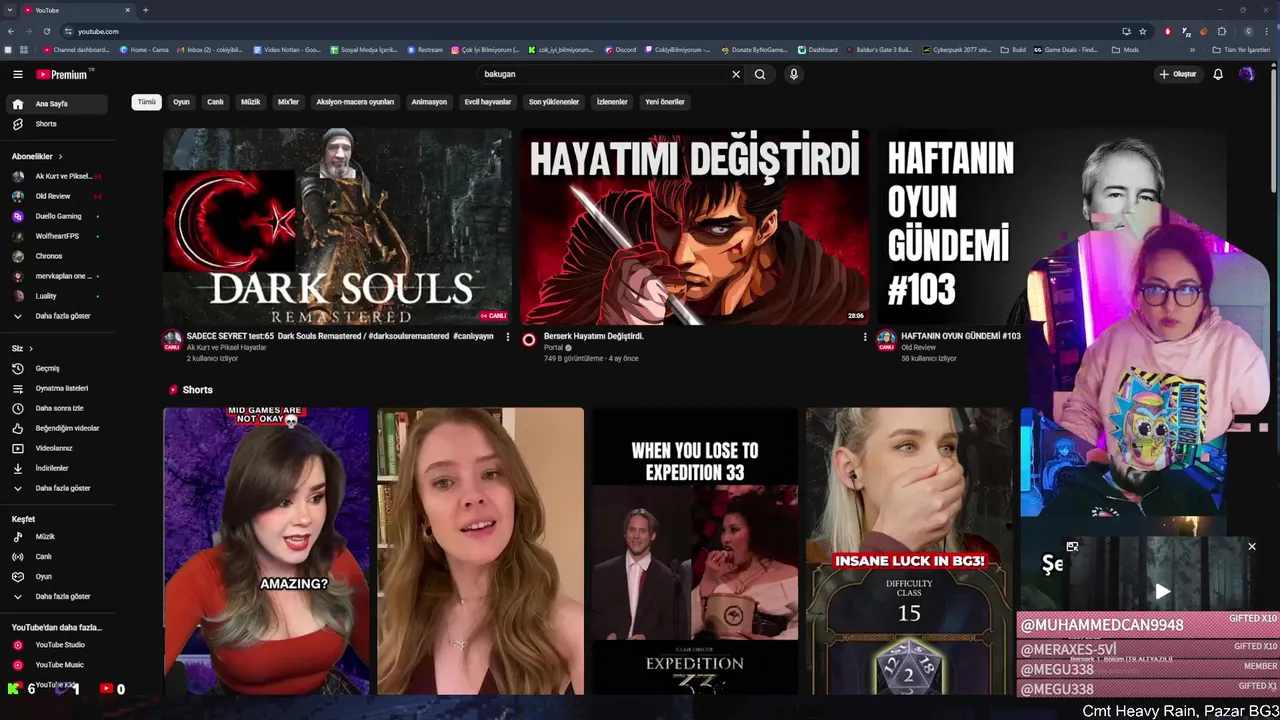Open Duello Gaming subscription
The width and height of the screenshot is (1280, 720).
pos(57,216)
